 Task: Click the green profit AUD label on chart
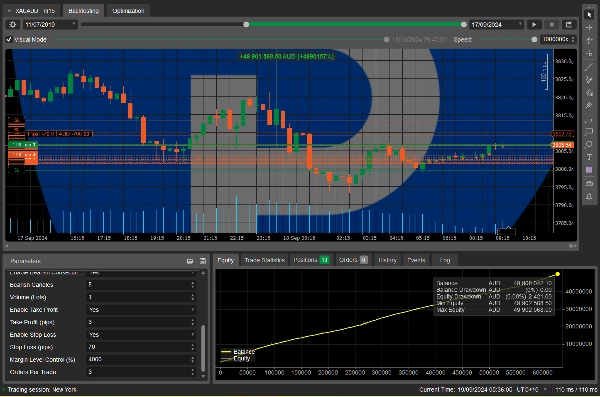pos(287,57)
